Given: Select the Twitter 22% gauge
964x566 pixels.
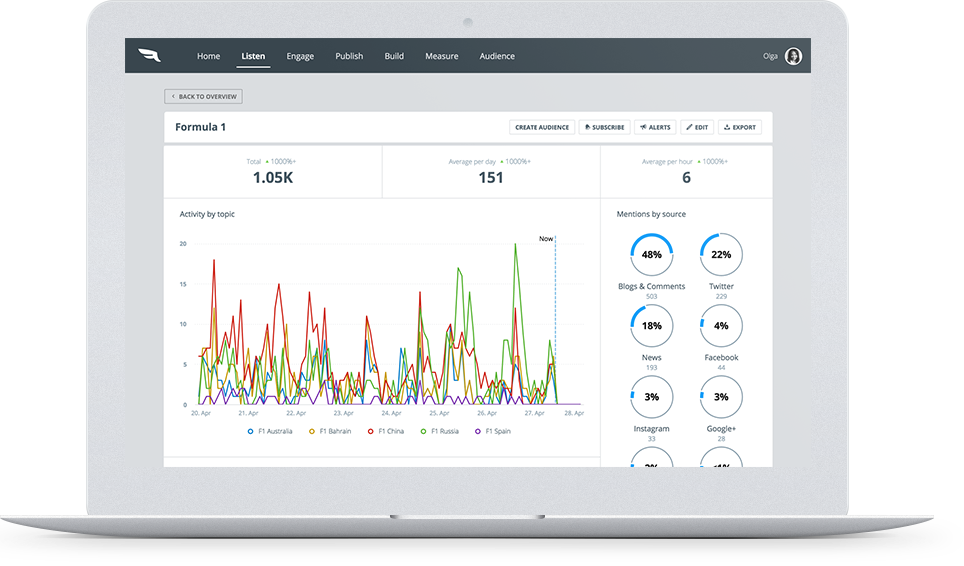Looking at the screenshot, I should pos(721,254).
